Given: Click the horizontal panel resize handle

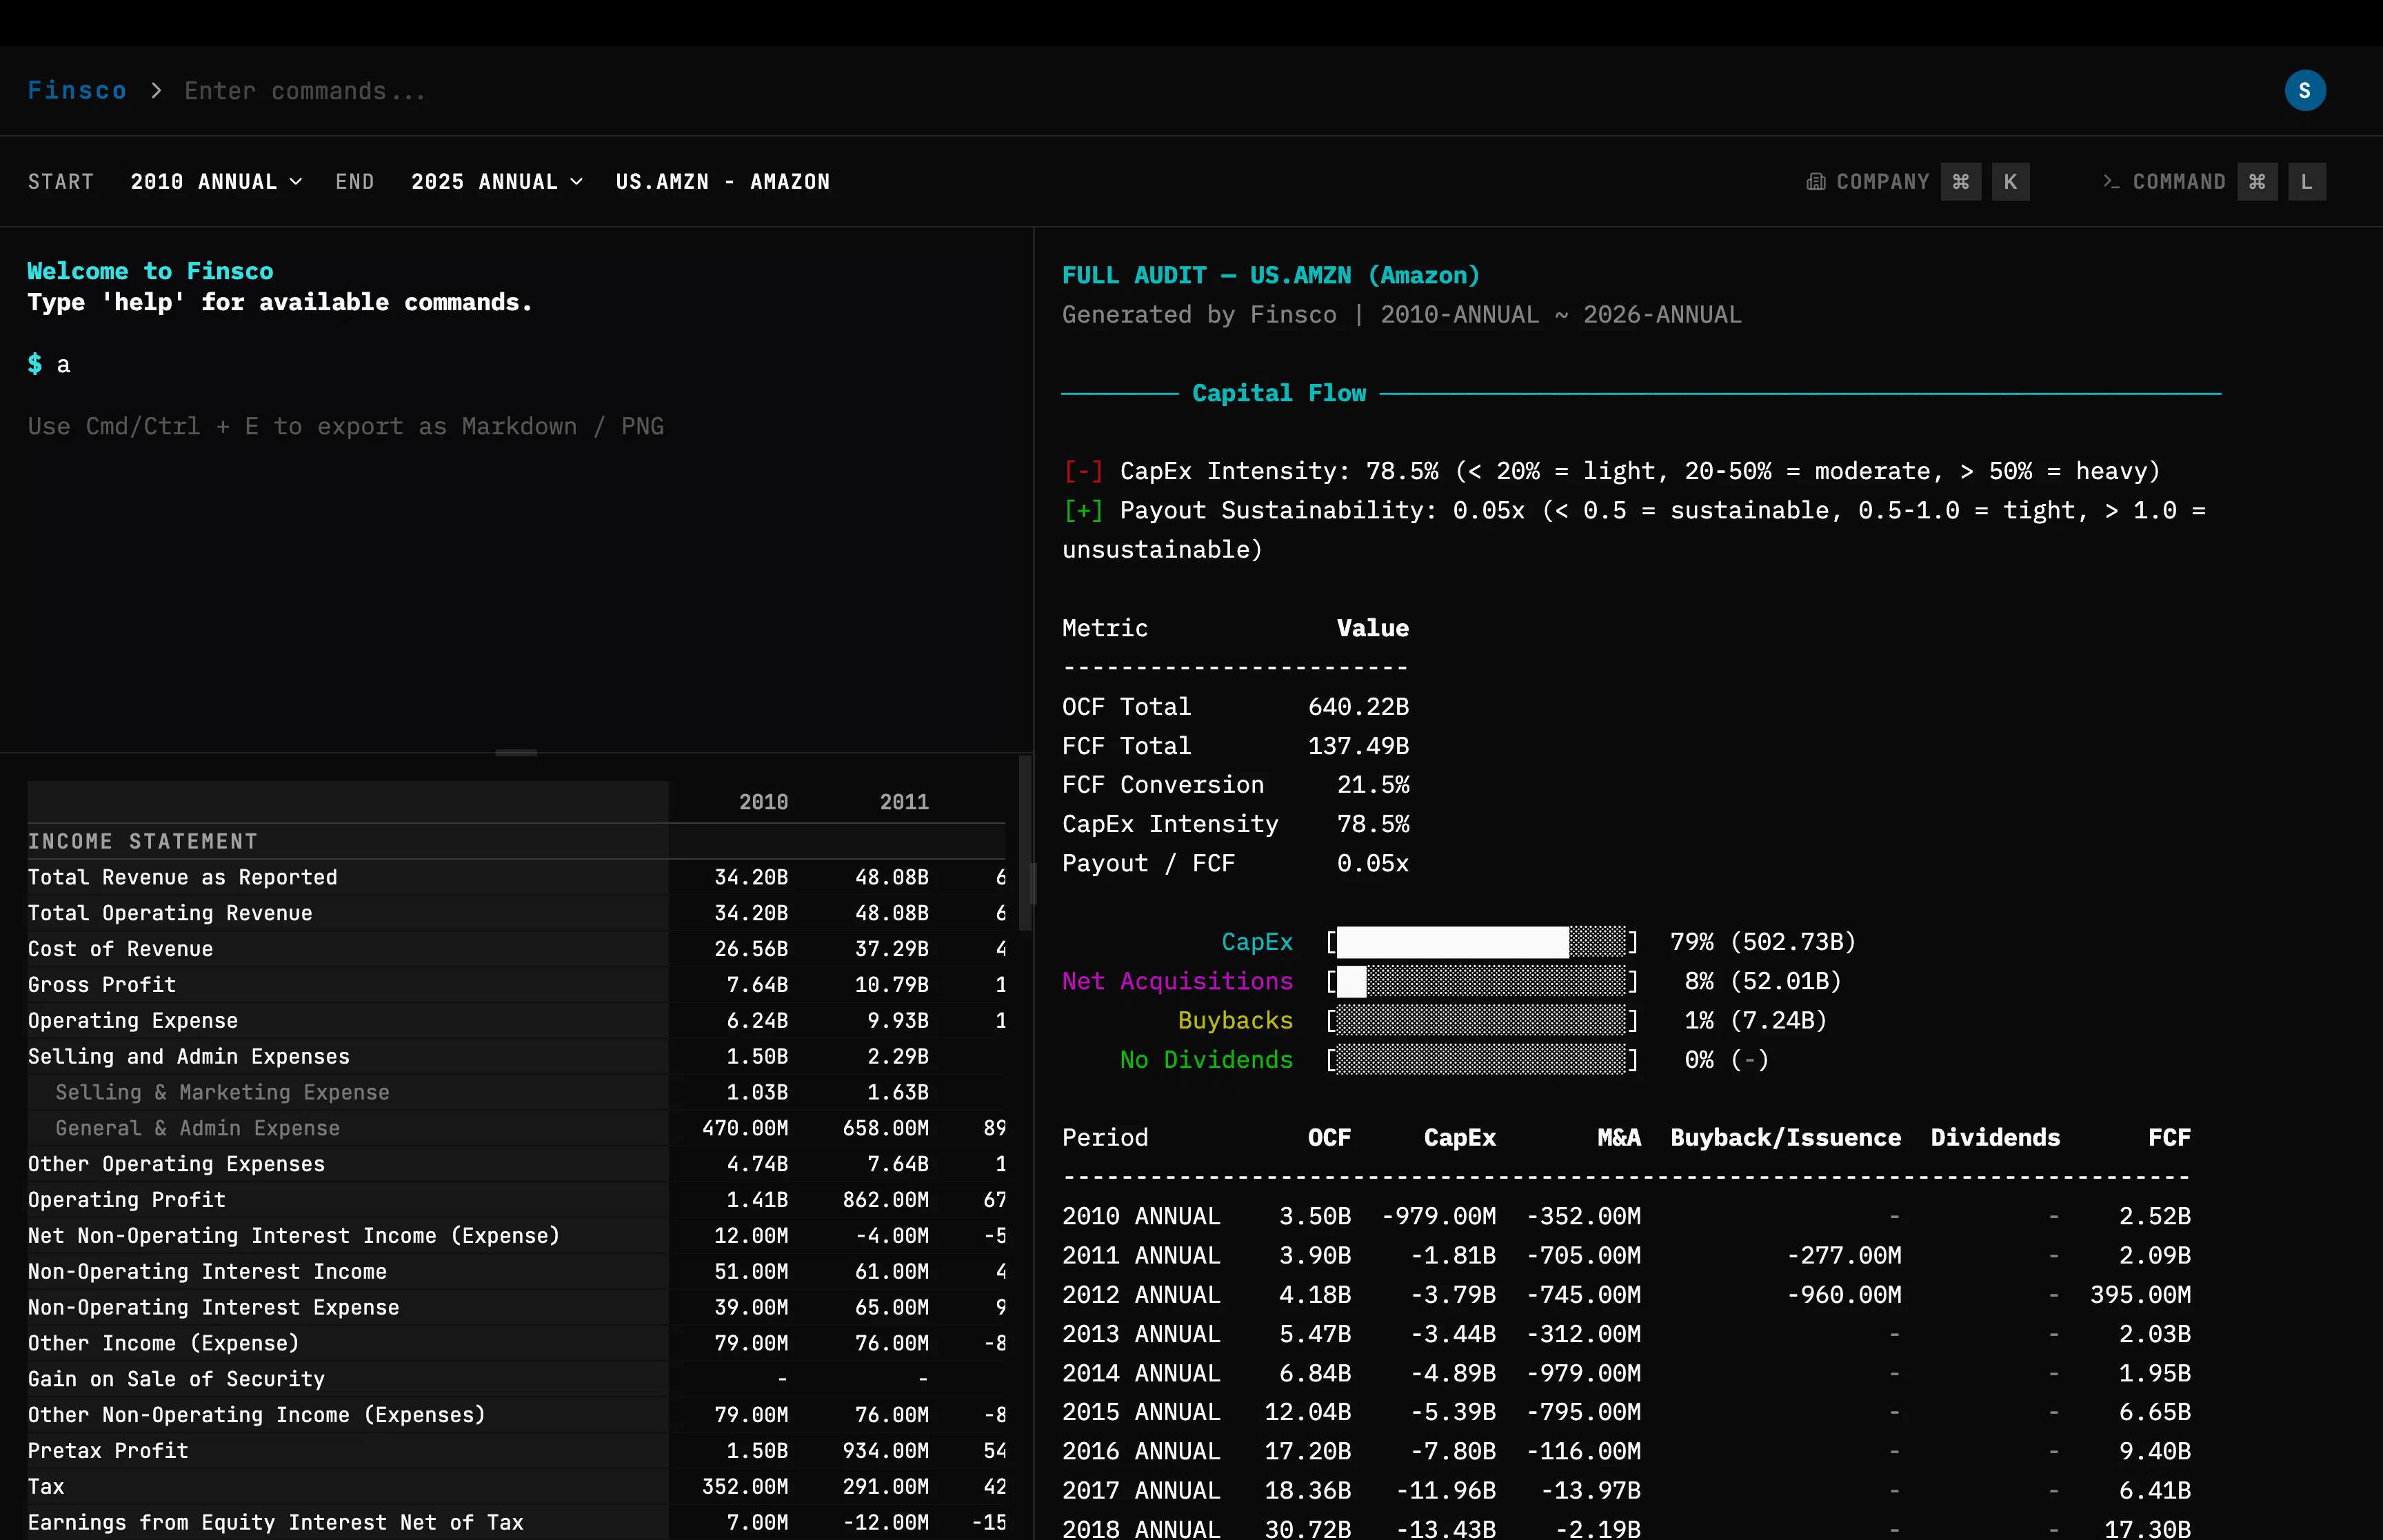Looking at the screenshot, I should [516, 752].
